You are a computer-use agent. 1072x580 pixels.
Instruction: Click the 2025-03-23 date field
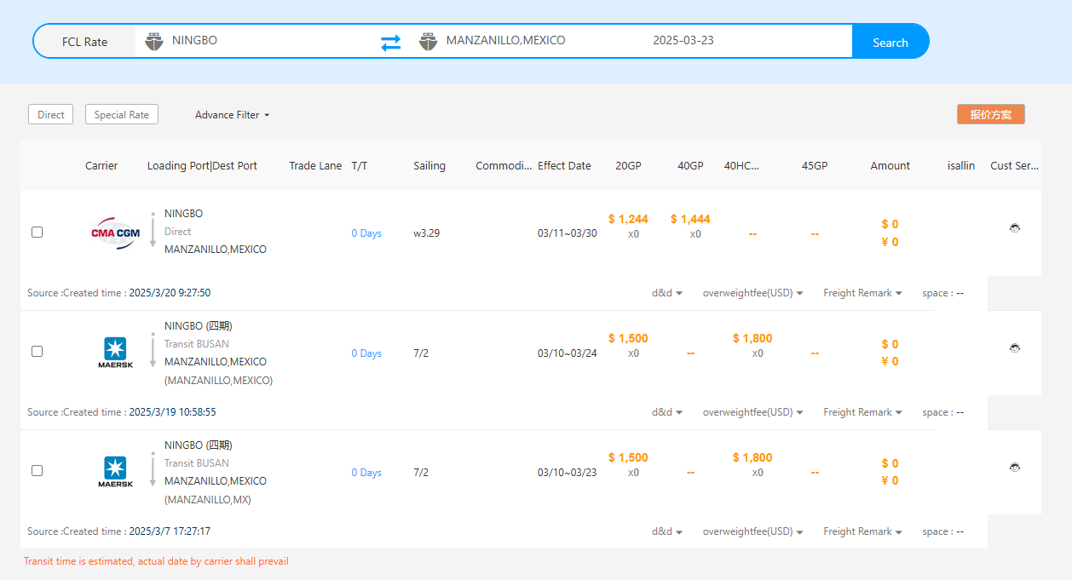683,41
